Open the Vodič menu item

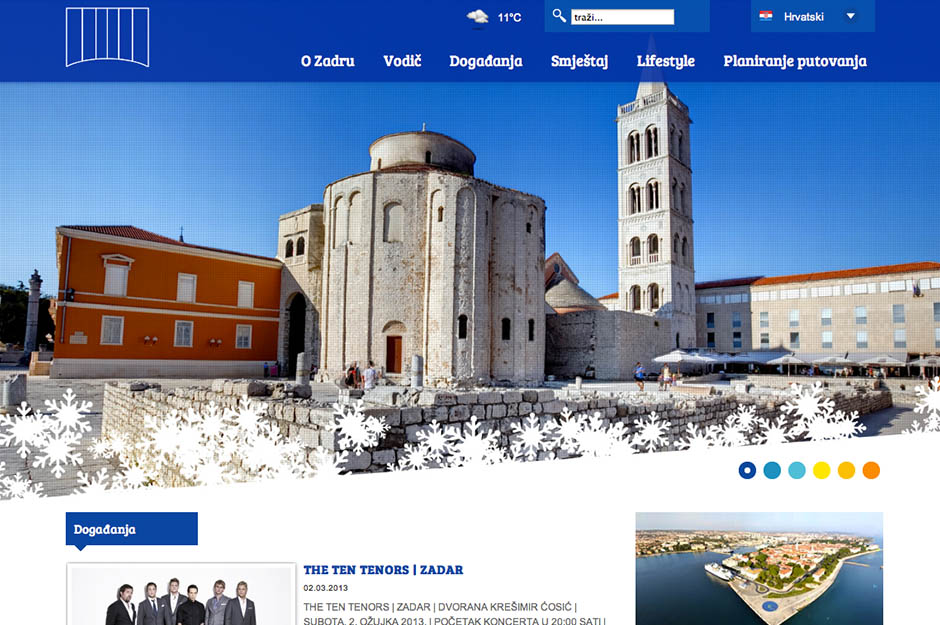(402, 61)
